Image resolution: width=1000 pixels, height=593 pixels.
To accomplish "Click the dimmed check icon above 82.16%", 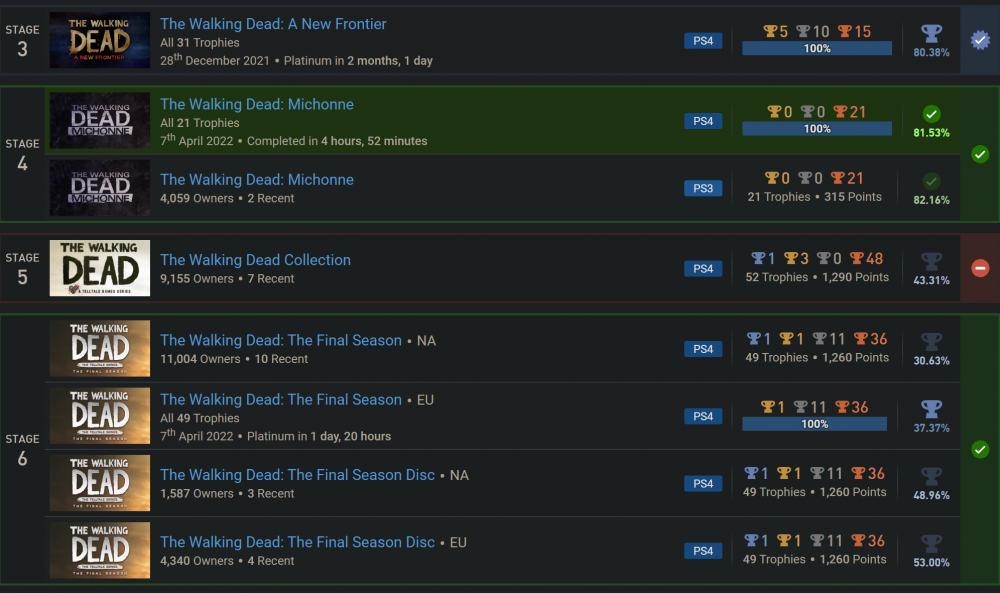I will 931,181.
